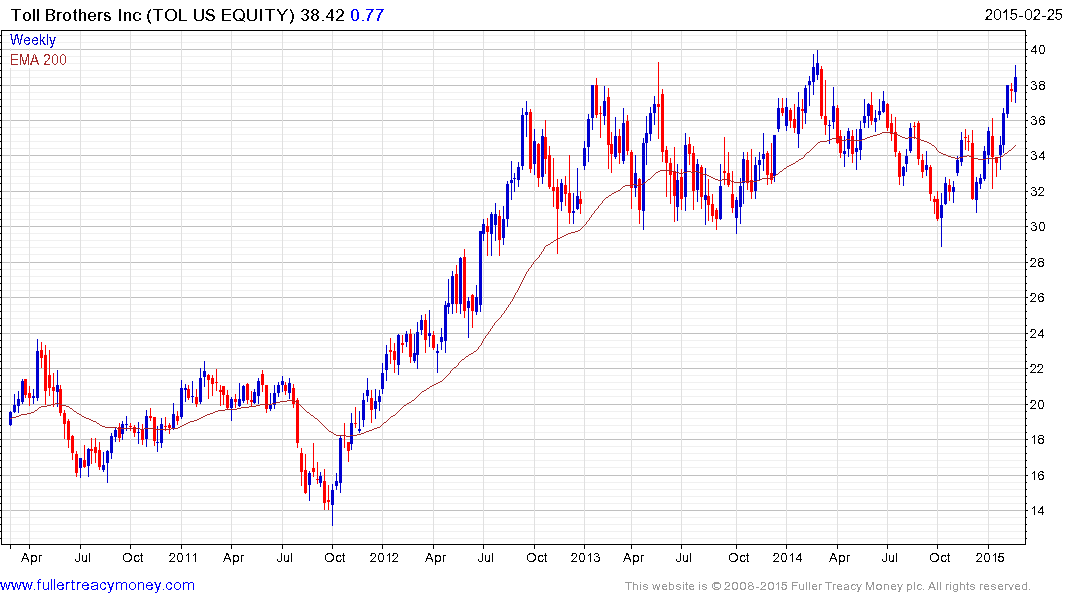Click the '2011' x-axis year label
The image size is (1075, 600).
(x=182, y=557)
